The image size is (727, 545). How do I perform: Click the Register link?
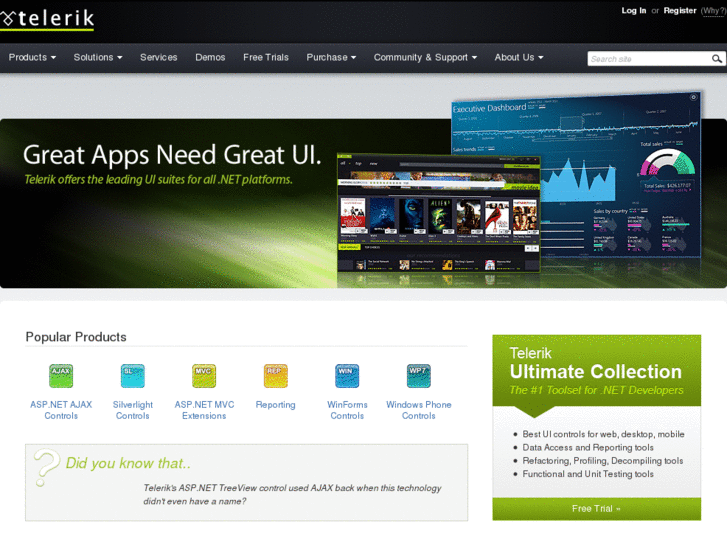[x=680, y=11]
